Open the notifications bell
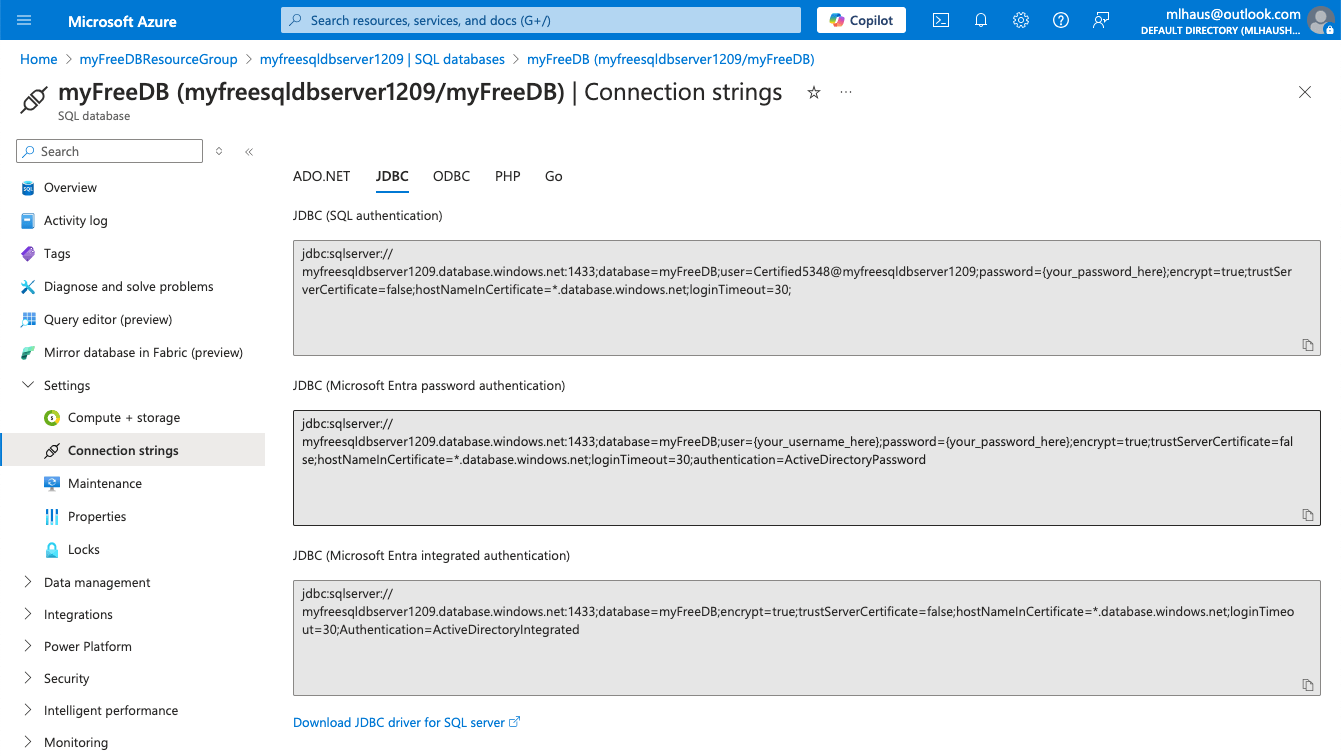The width and height of the screenshot is (1341, 756). (x=981, y=20)
